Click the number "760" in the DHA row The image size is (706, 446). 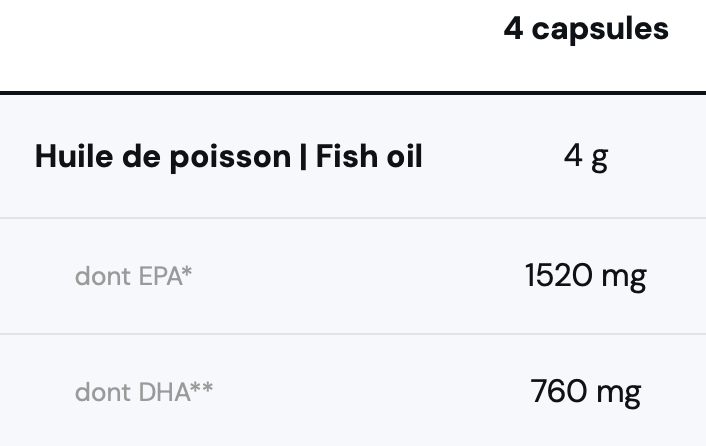click(x=558, y=392)
